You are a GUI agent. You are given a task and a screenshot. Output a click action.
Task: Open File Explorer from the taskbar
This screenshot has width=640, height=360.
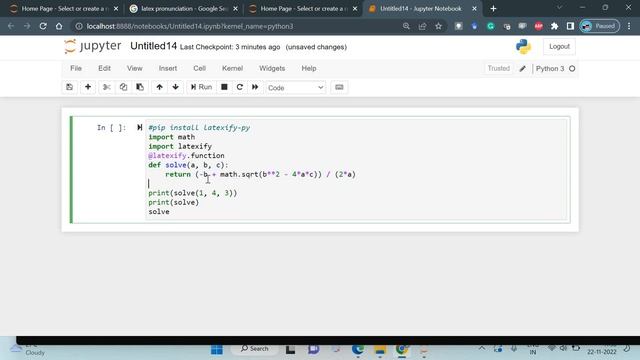[x=380, y=349]
